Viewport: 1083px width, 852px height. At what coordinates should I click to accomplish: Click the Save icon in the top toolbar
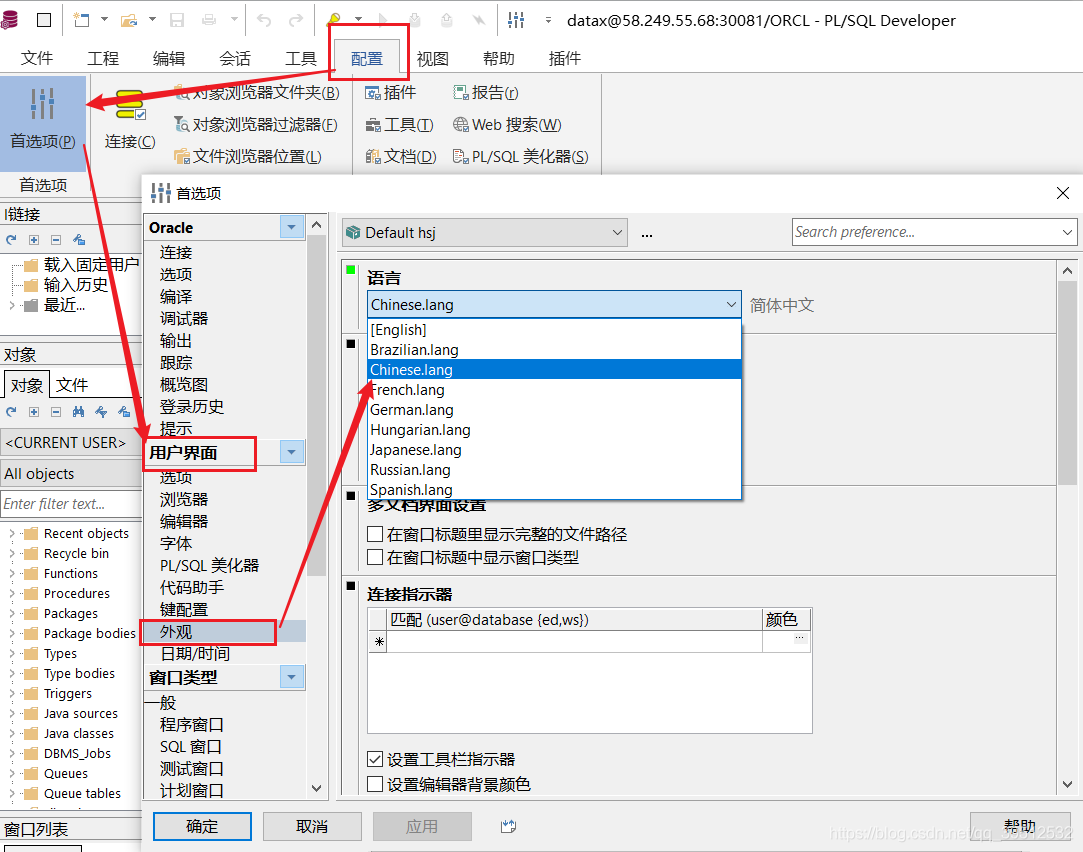[x=175, y=18]
